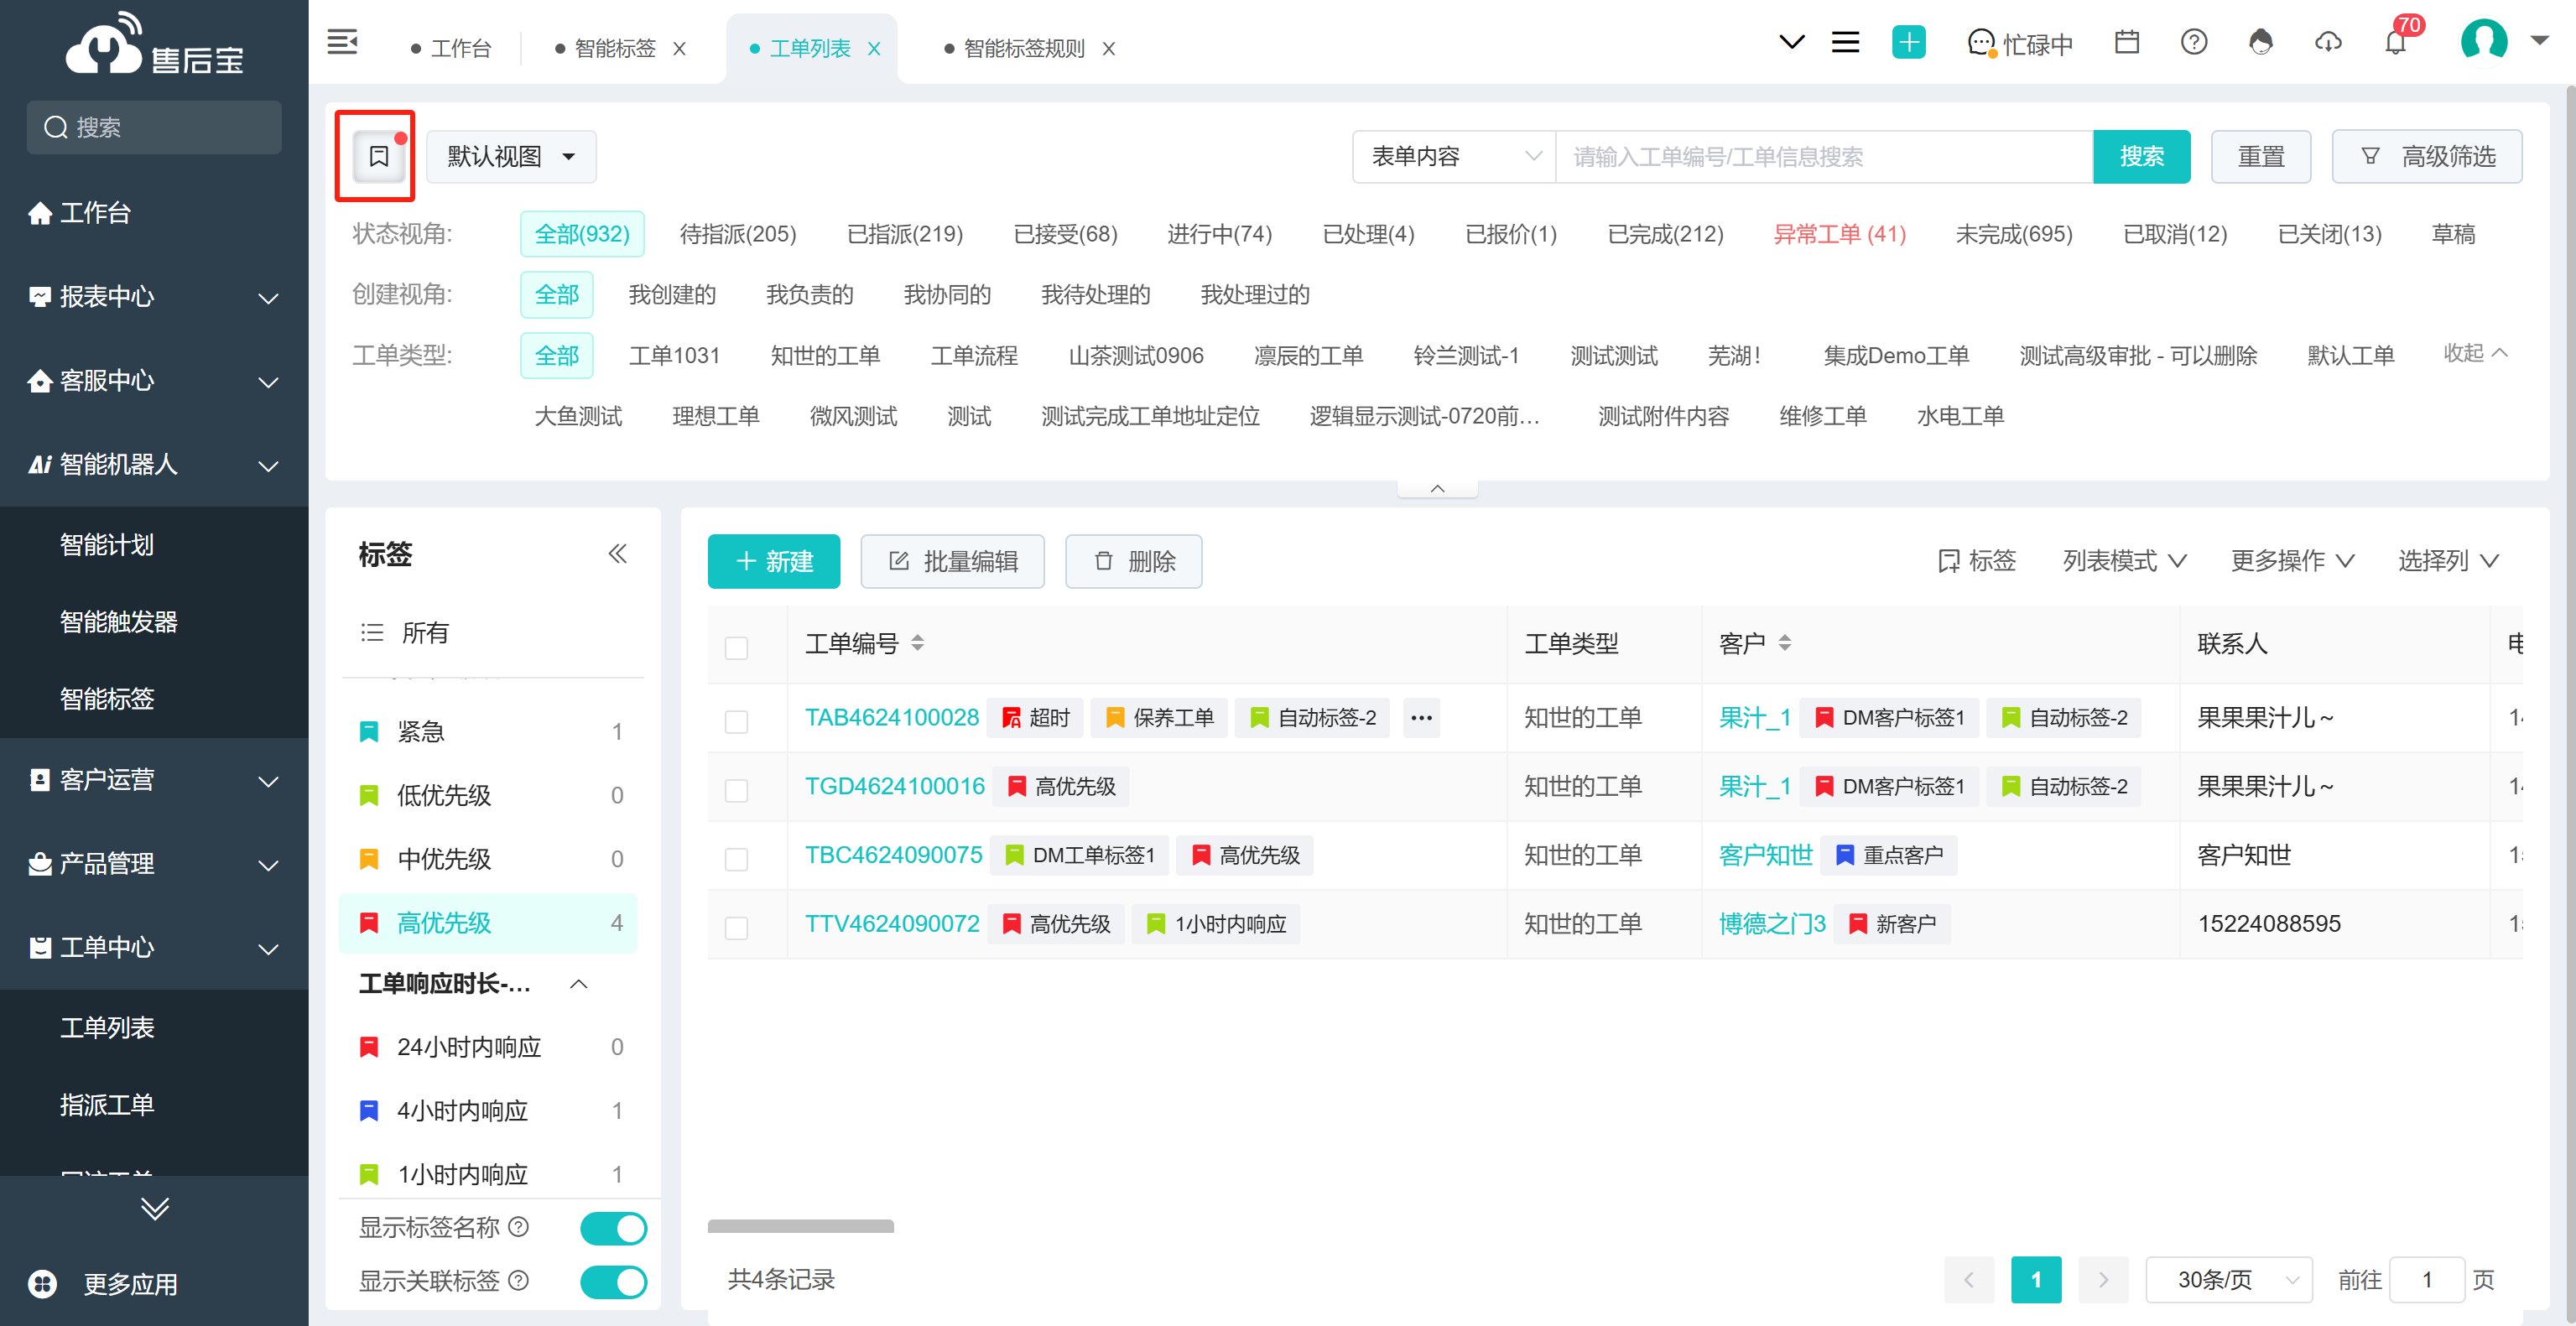Close the 智能标签 tab
Image resolution: width=2576 pixels, height=1326 pixels.
click(679, 48)
